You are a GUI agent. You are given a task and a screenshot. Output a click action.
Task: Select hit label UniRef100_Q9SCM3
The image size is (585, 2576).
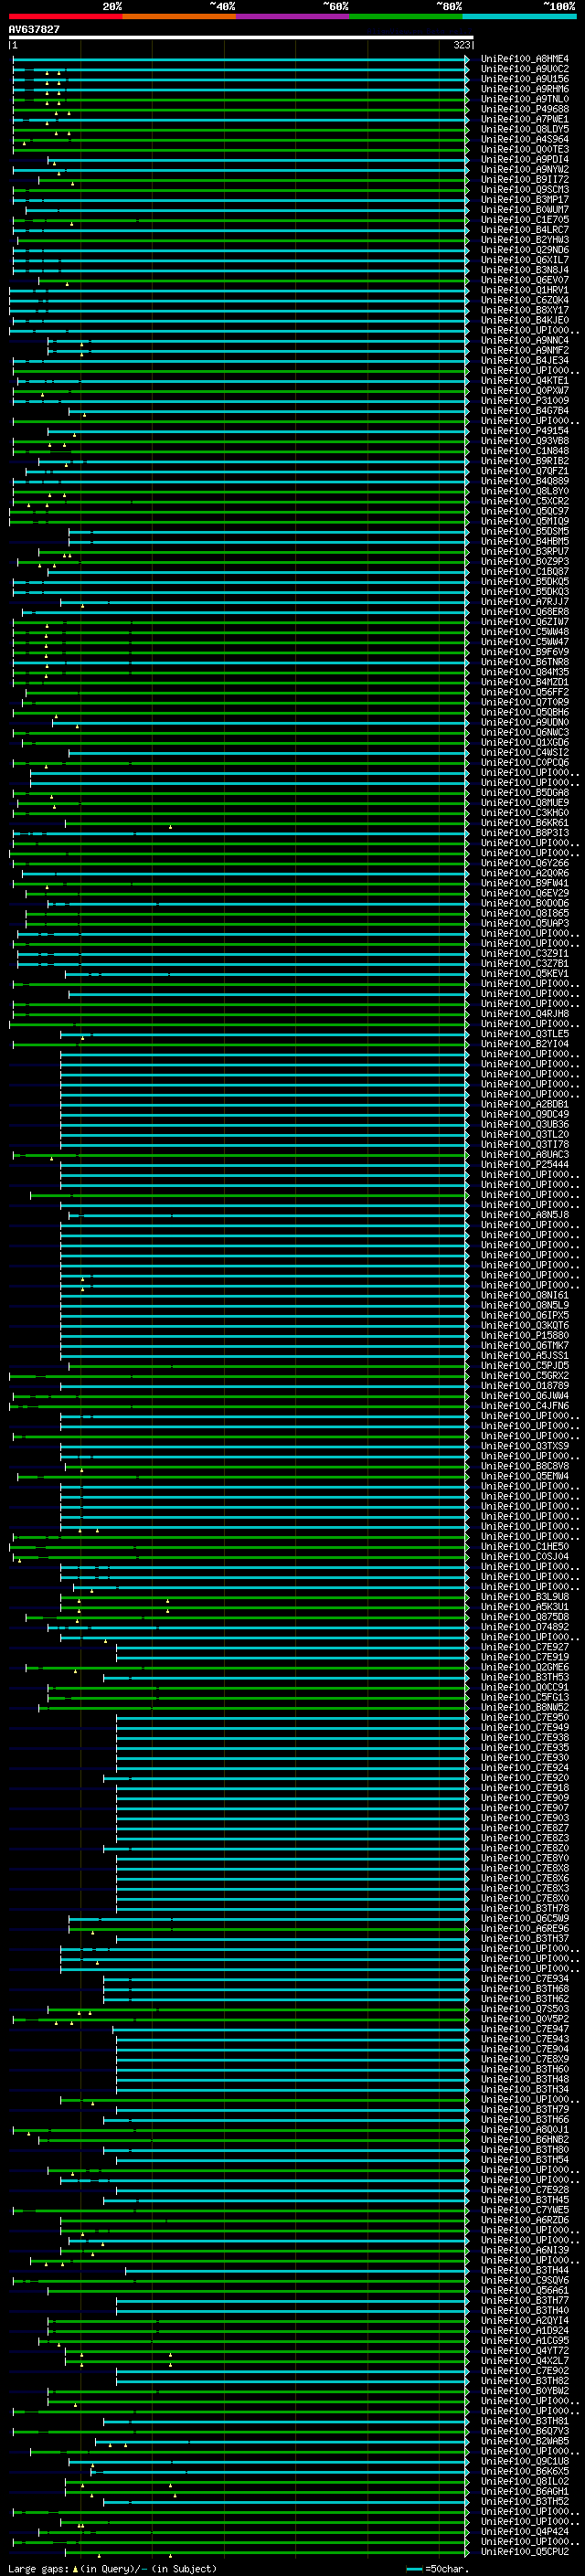525,189
